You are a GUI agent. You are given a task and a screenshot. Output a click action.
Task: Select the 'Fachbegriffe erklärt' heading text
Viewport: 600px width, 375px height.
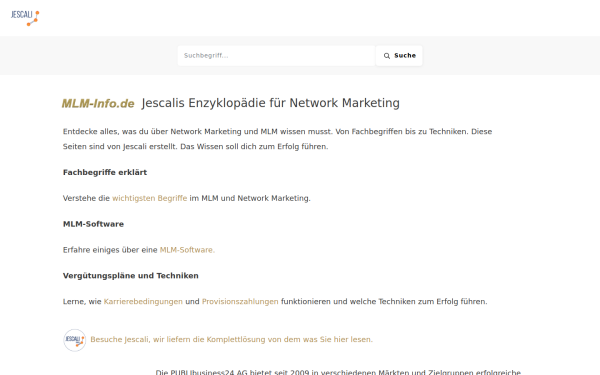click(x=105, y=172)
